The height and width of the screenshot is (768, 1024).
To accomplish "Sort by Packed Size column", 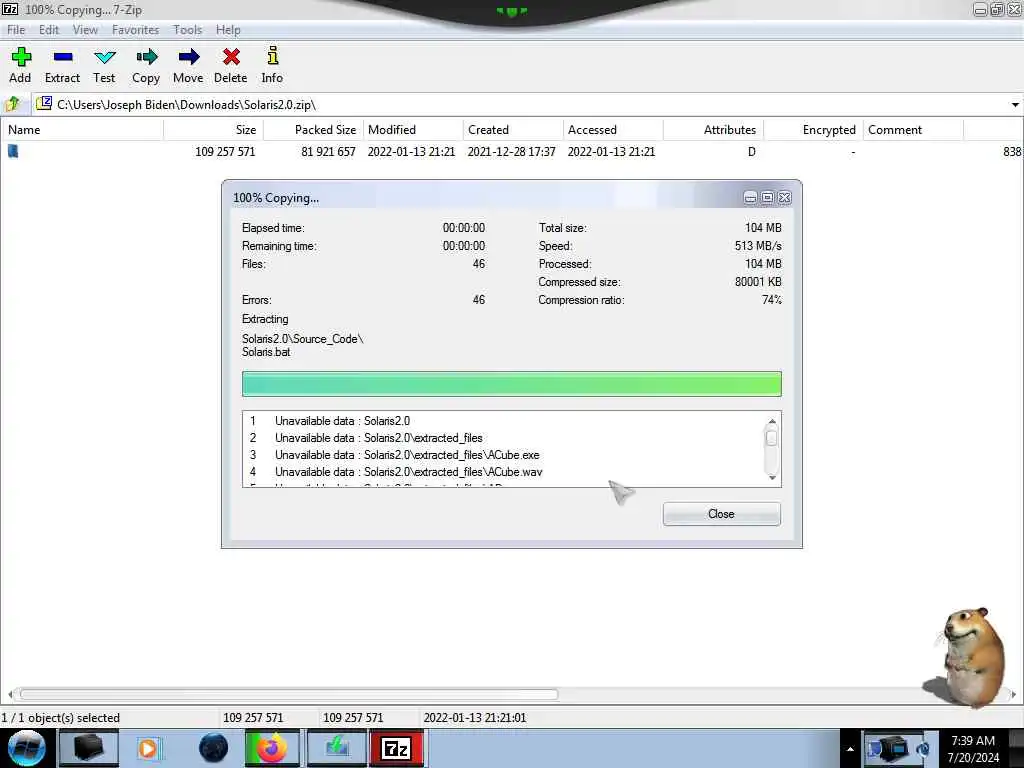I will click(x=313, y=129).
